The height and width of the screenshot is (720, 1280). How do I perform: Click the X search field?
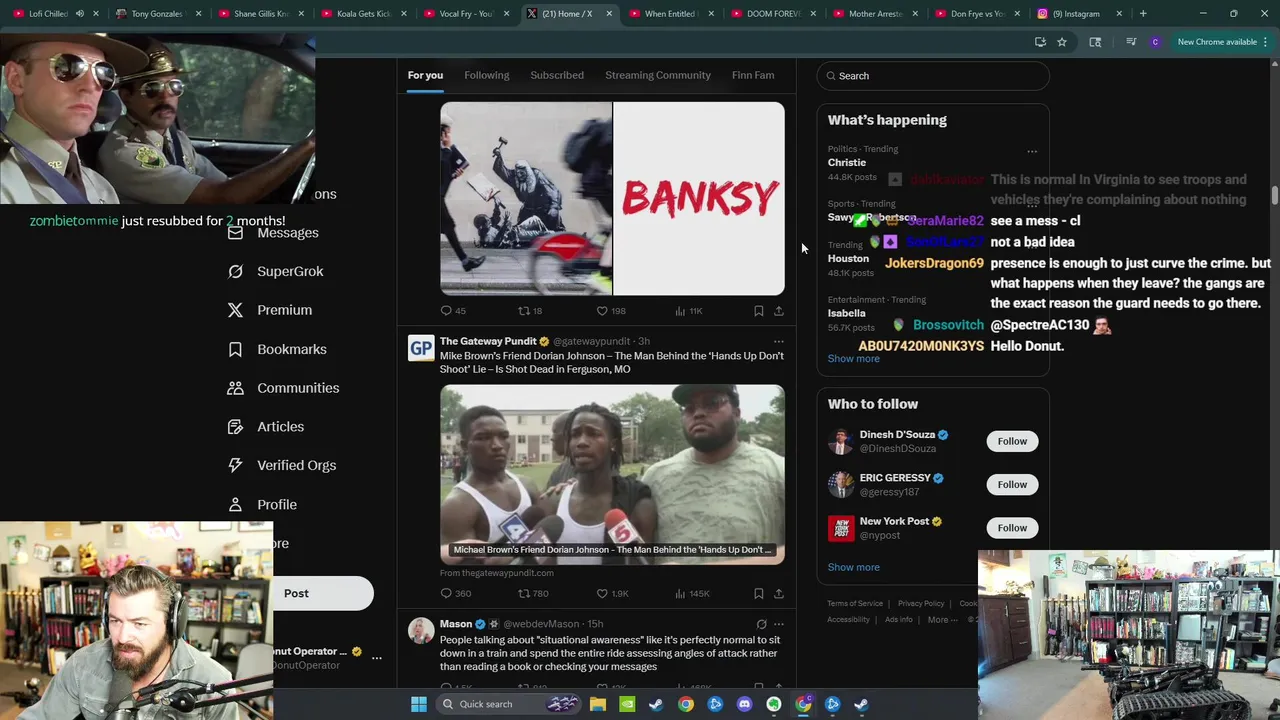(x=933, y=76)
